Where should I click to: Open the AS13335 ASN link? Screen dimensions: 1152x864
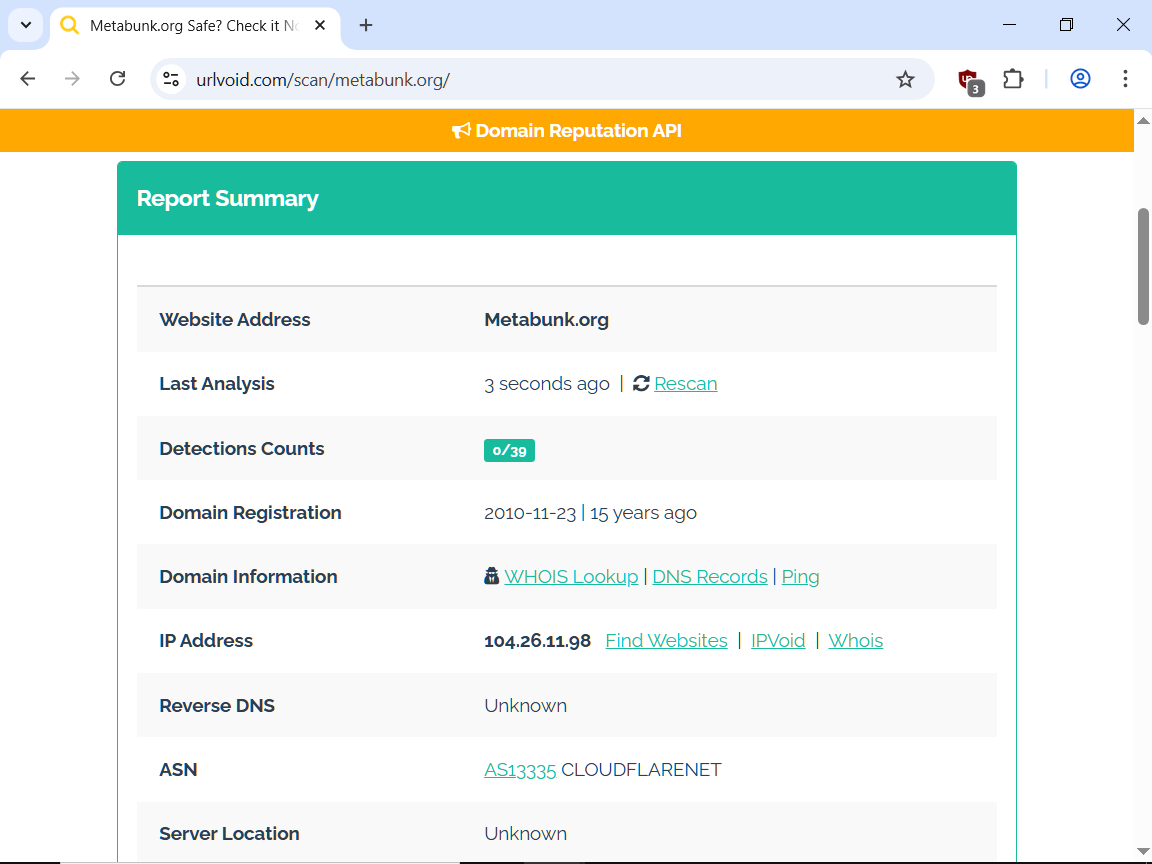pos(520,770)
